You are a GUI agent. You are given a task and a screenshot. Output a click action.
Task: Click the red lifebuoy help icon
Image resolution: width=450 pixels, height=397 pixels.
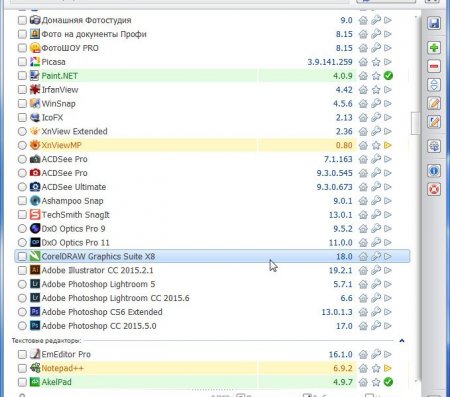[x=434, y=189]
